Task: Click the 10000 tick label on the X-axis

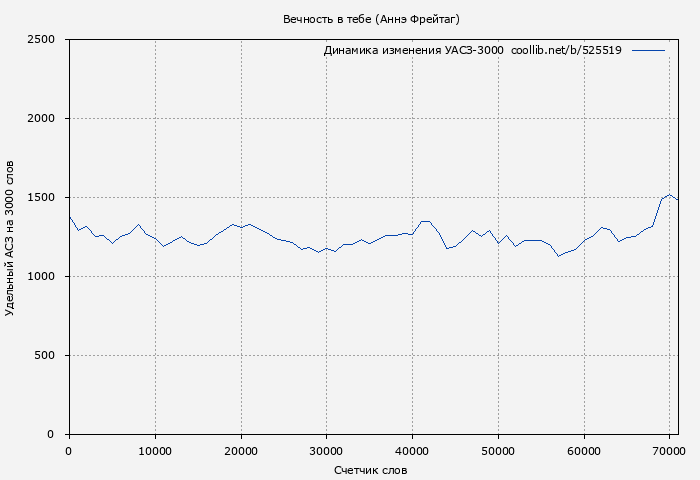Action: (154, 451)
